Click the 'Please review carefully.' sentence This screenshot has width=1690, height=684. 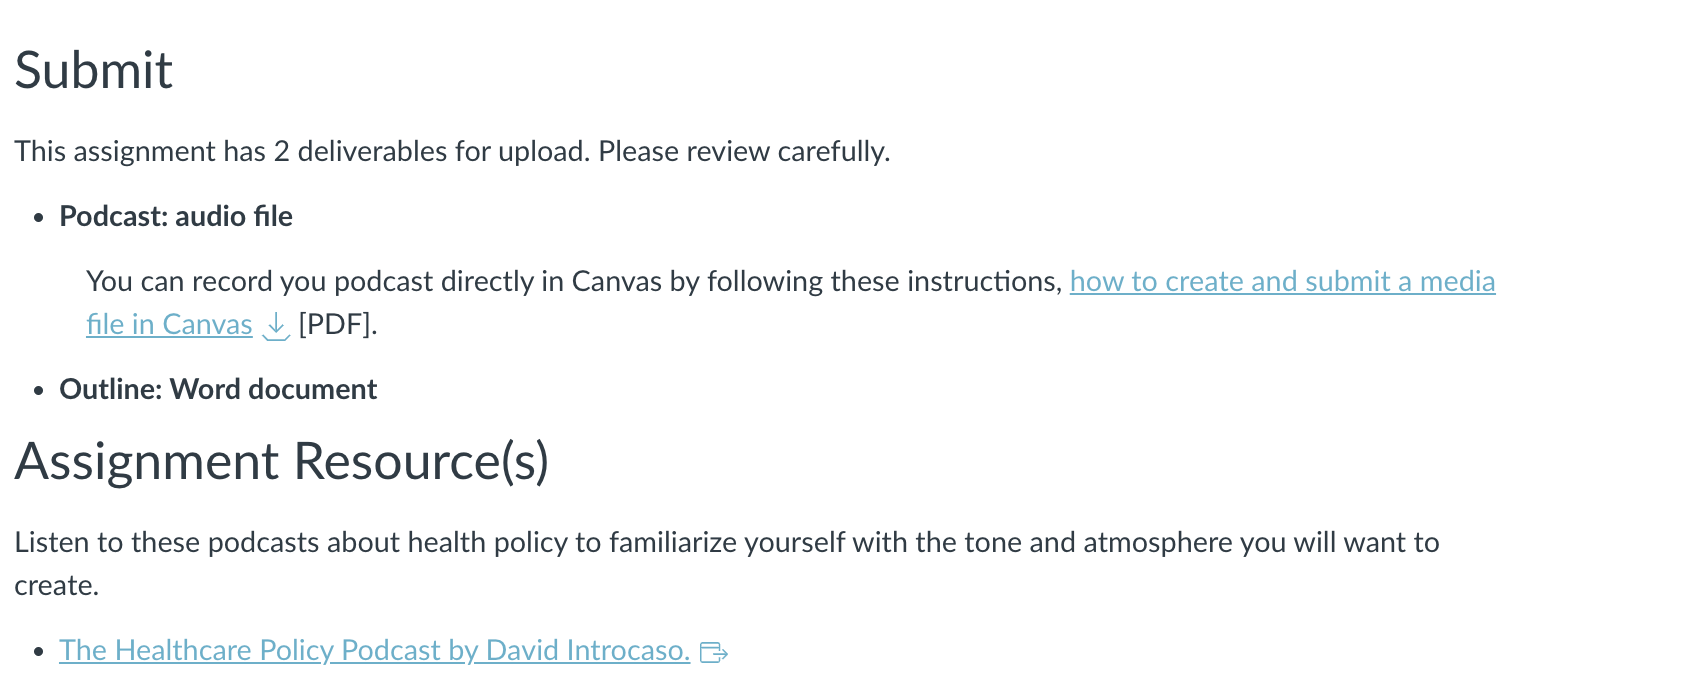pos(744,151)
